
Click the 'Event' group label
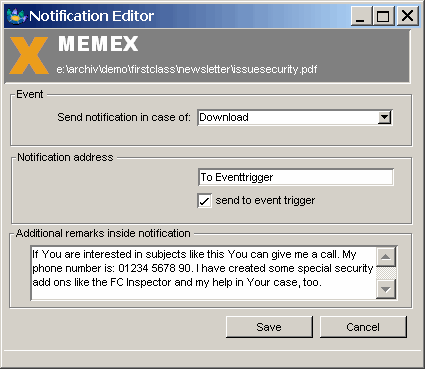point(30,94)
